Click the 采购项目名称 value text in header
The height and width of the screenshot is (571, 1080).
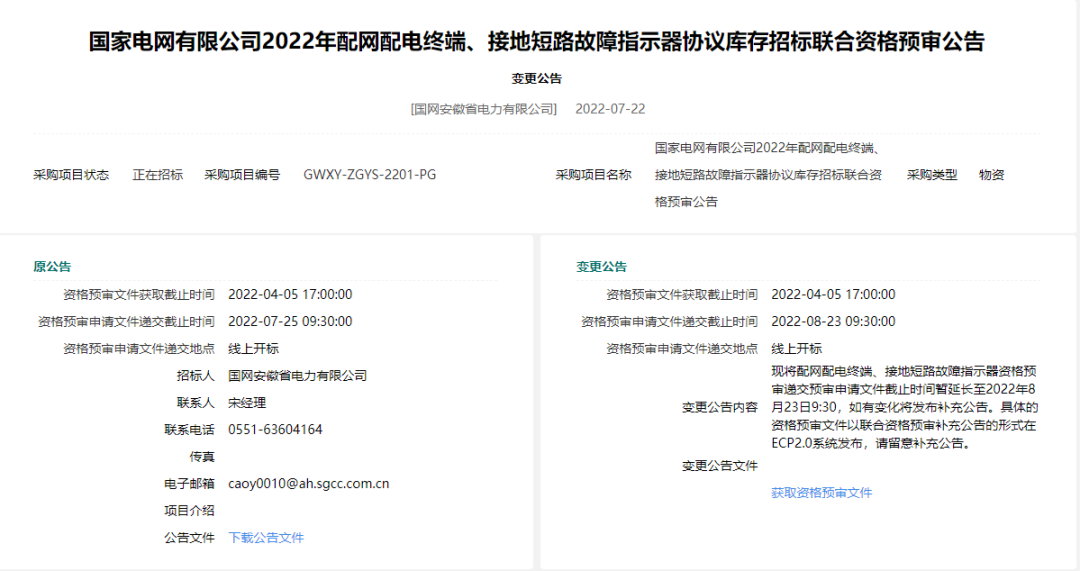click(768, 174)
